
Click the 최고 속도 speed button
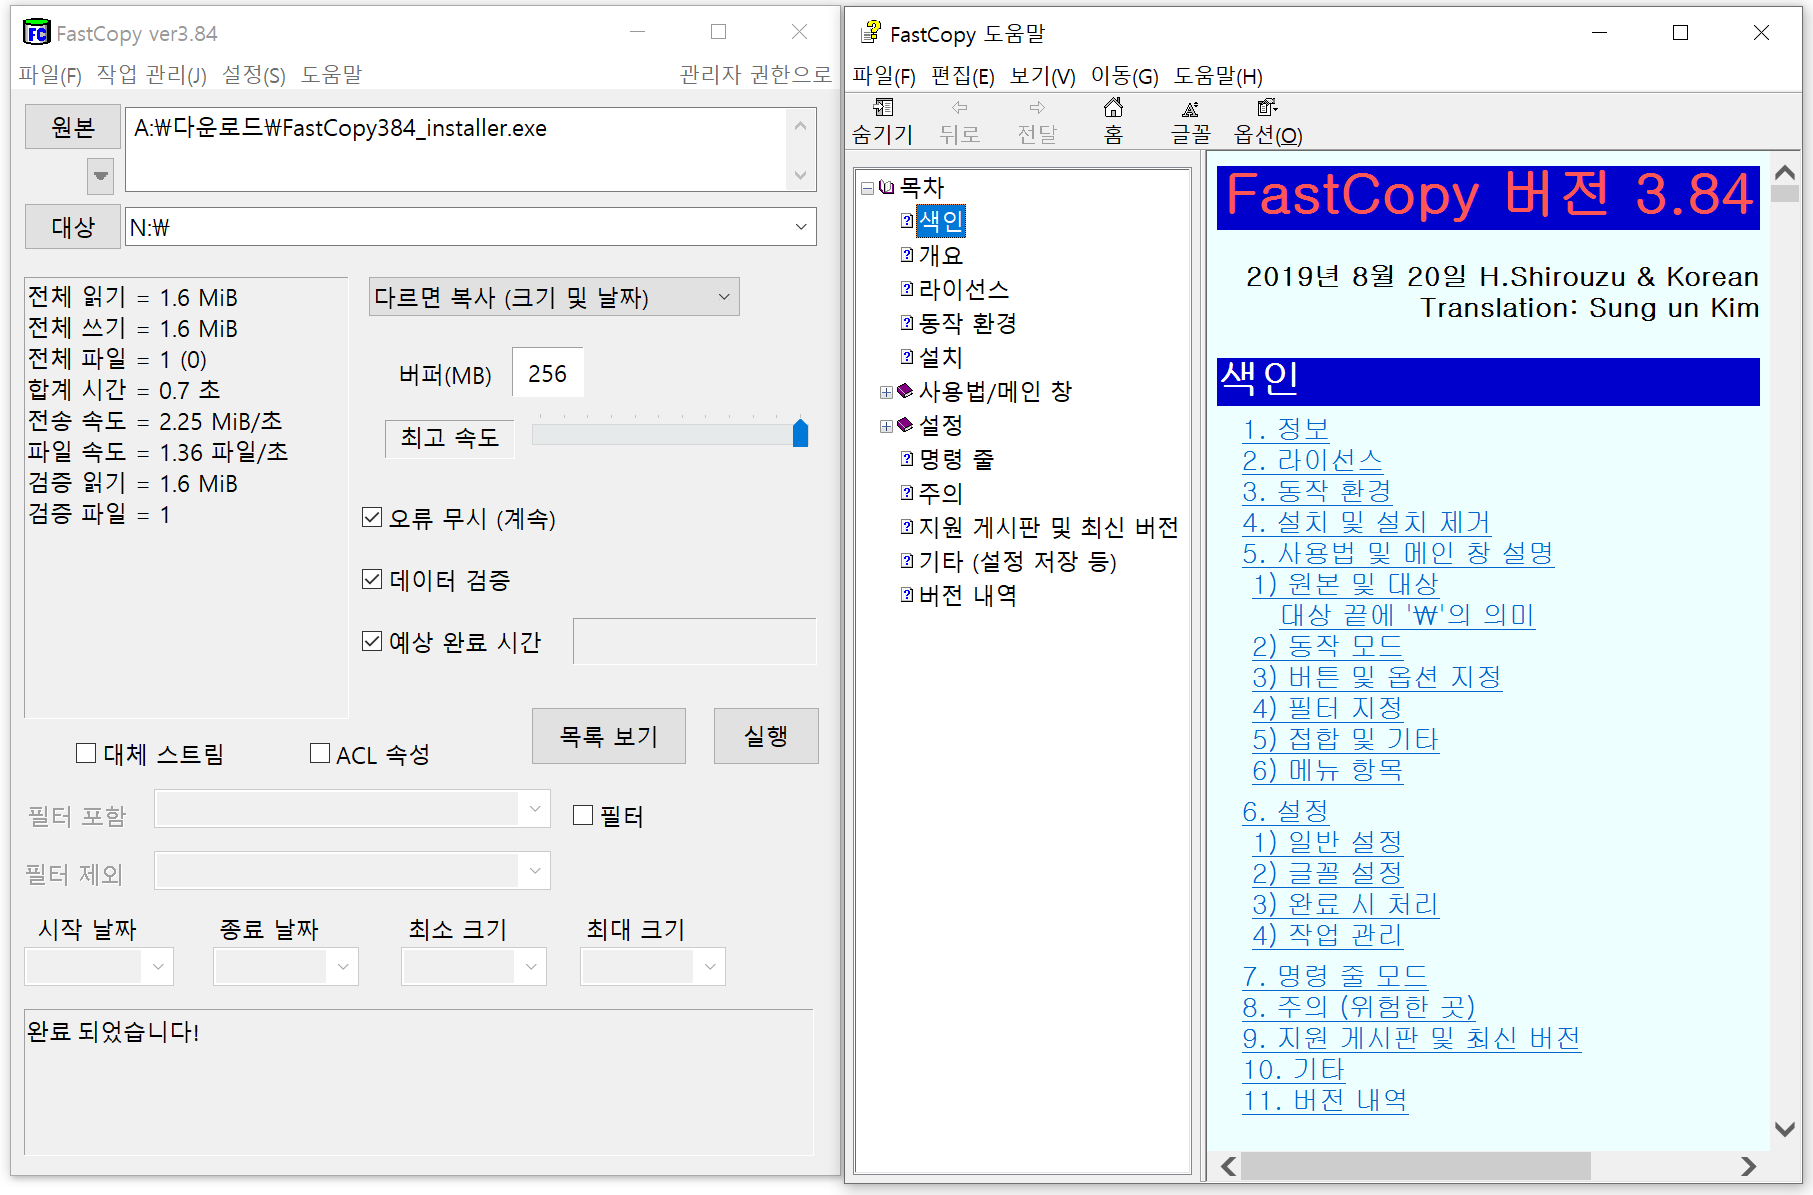click(x=450, y=438)
